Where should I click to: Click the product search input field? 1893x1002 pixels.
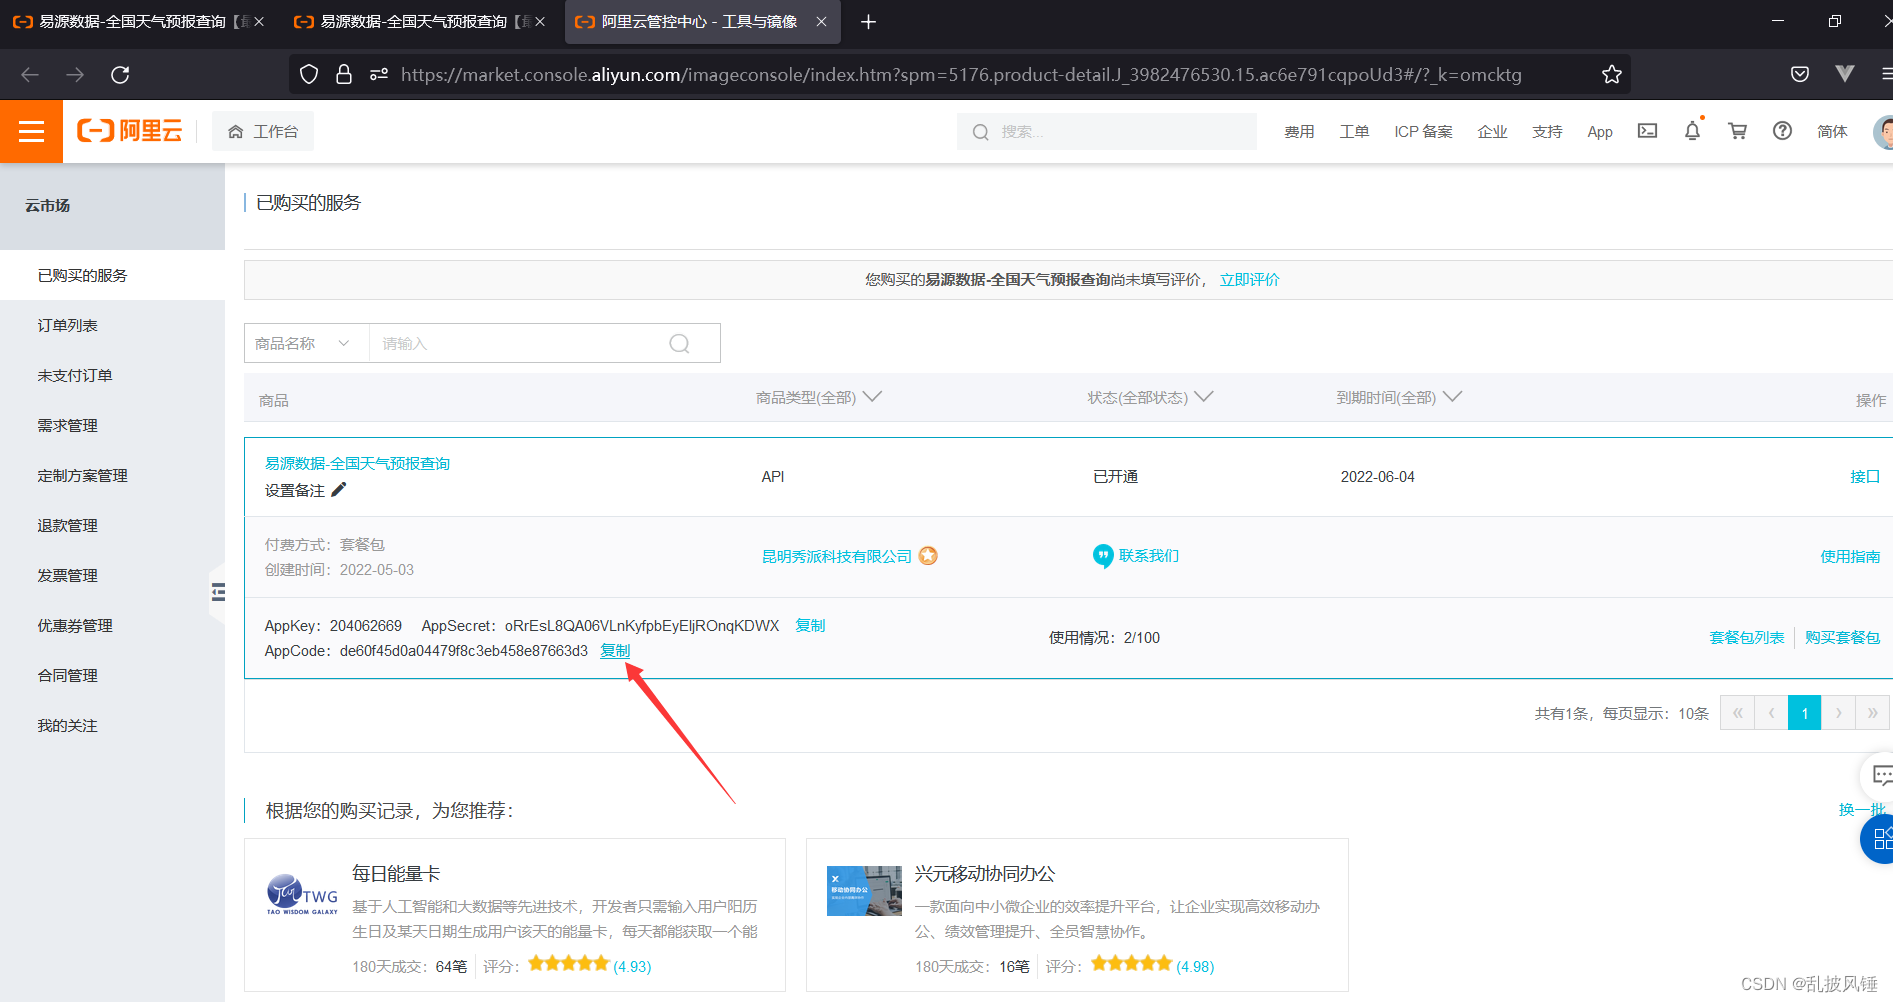click(520, 342)
